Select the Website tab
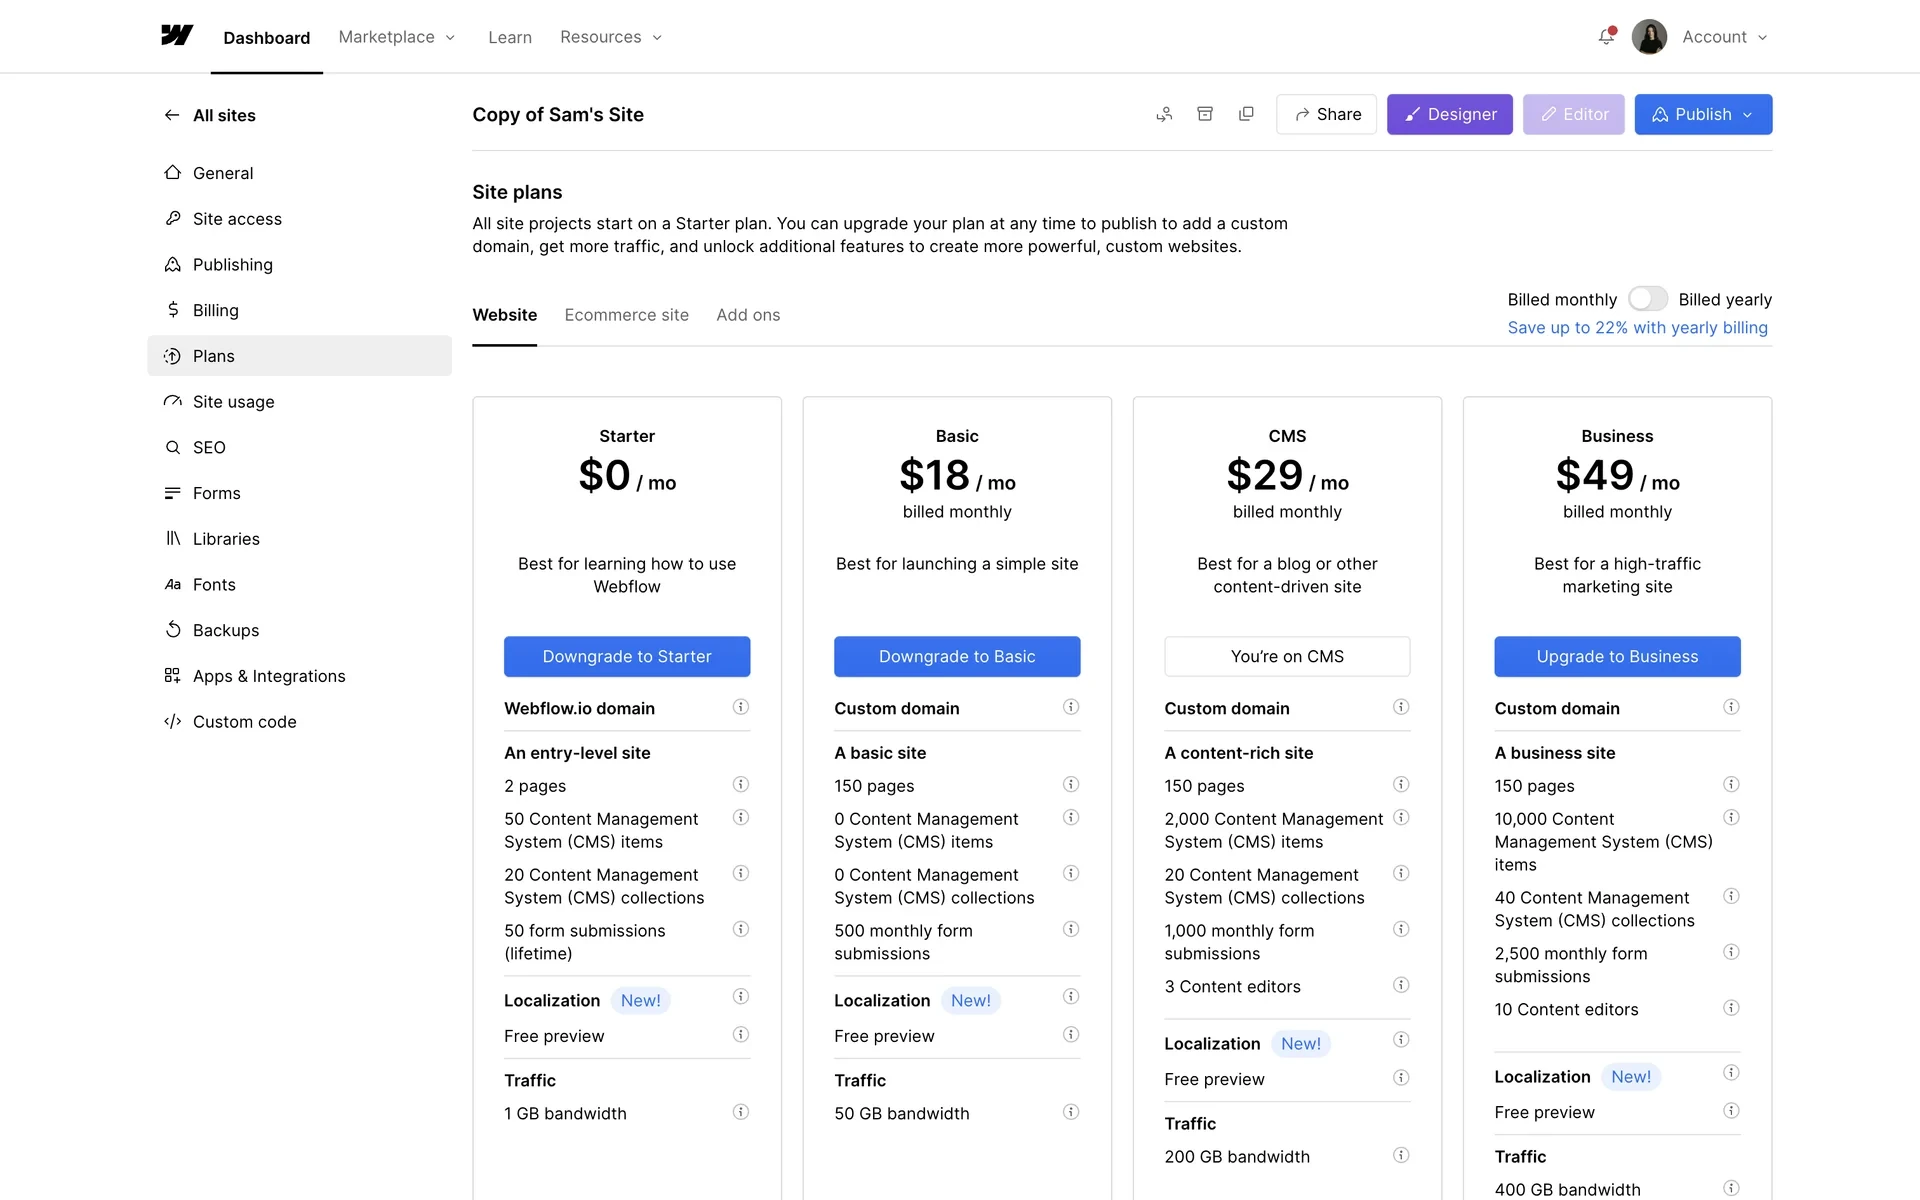 (504, 315)
